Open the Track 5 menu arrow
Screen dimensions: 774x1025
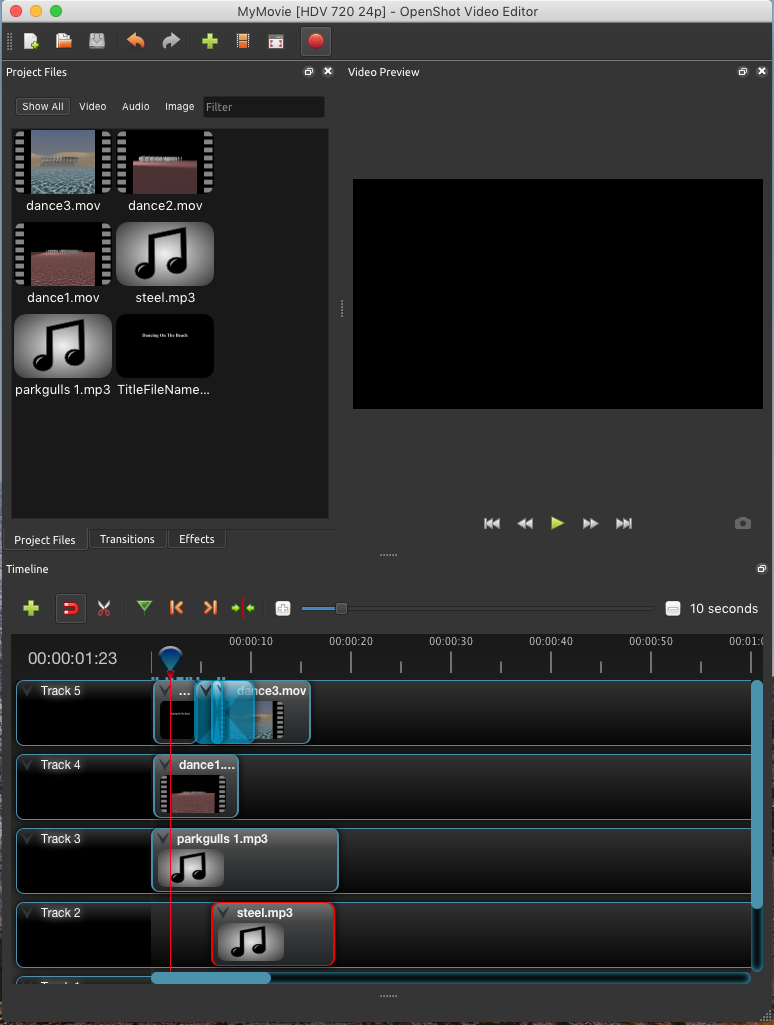click(x=27, y=690)
